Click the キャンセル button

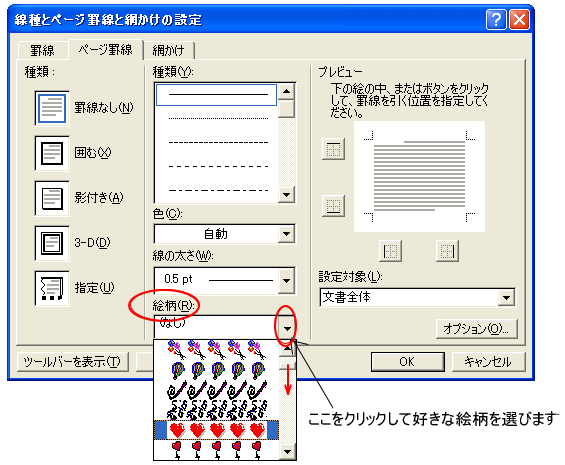[x=488, y=362]
